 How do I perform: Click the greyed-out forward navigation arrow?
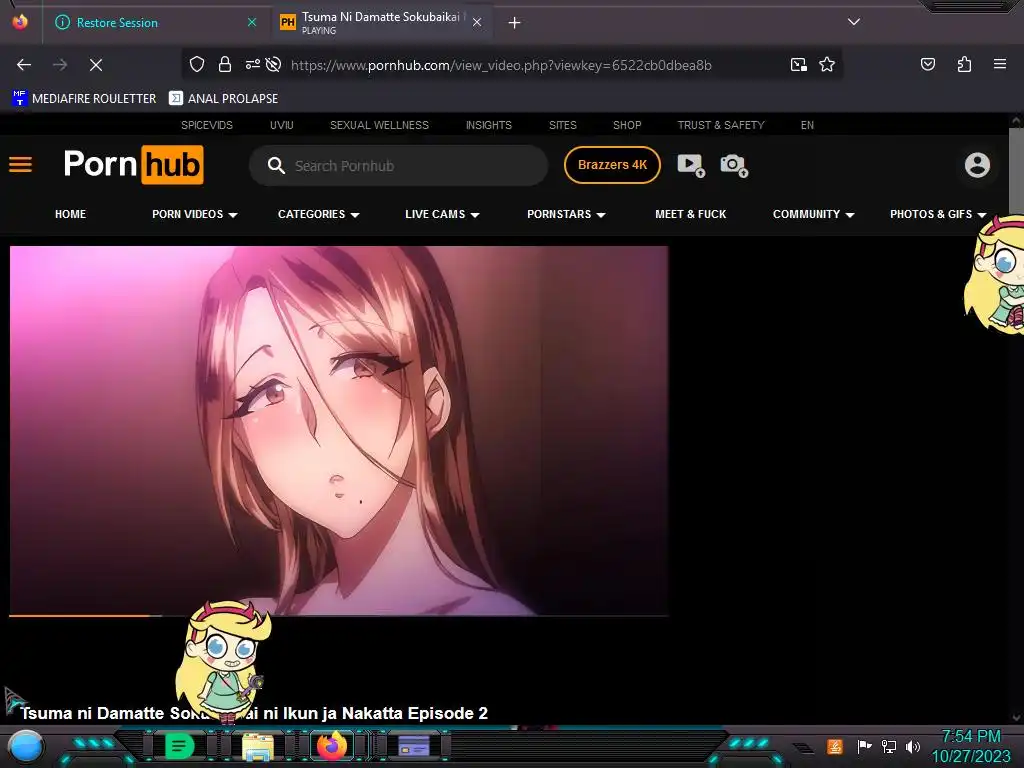[60, 65]
